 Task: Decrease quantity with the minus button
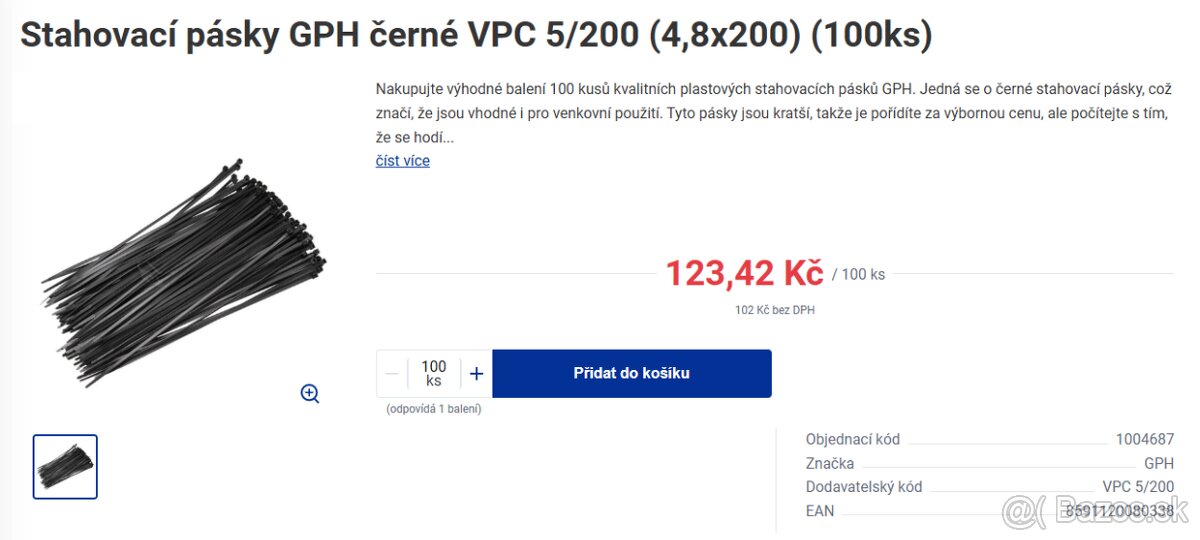click(392, 374)
